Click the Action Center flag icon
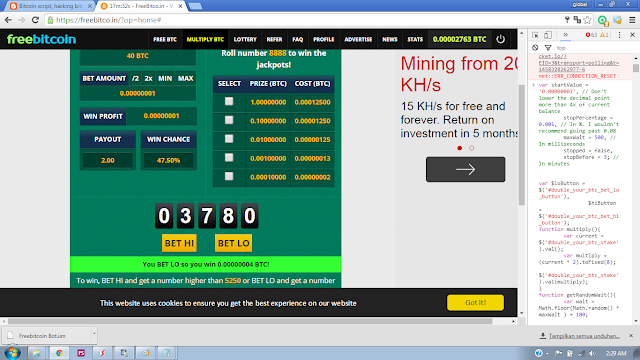 click(559, 353)
